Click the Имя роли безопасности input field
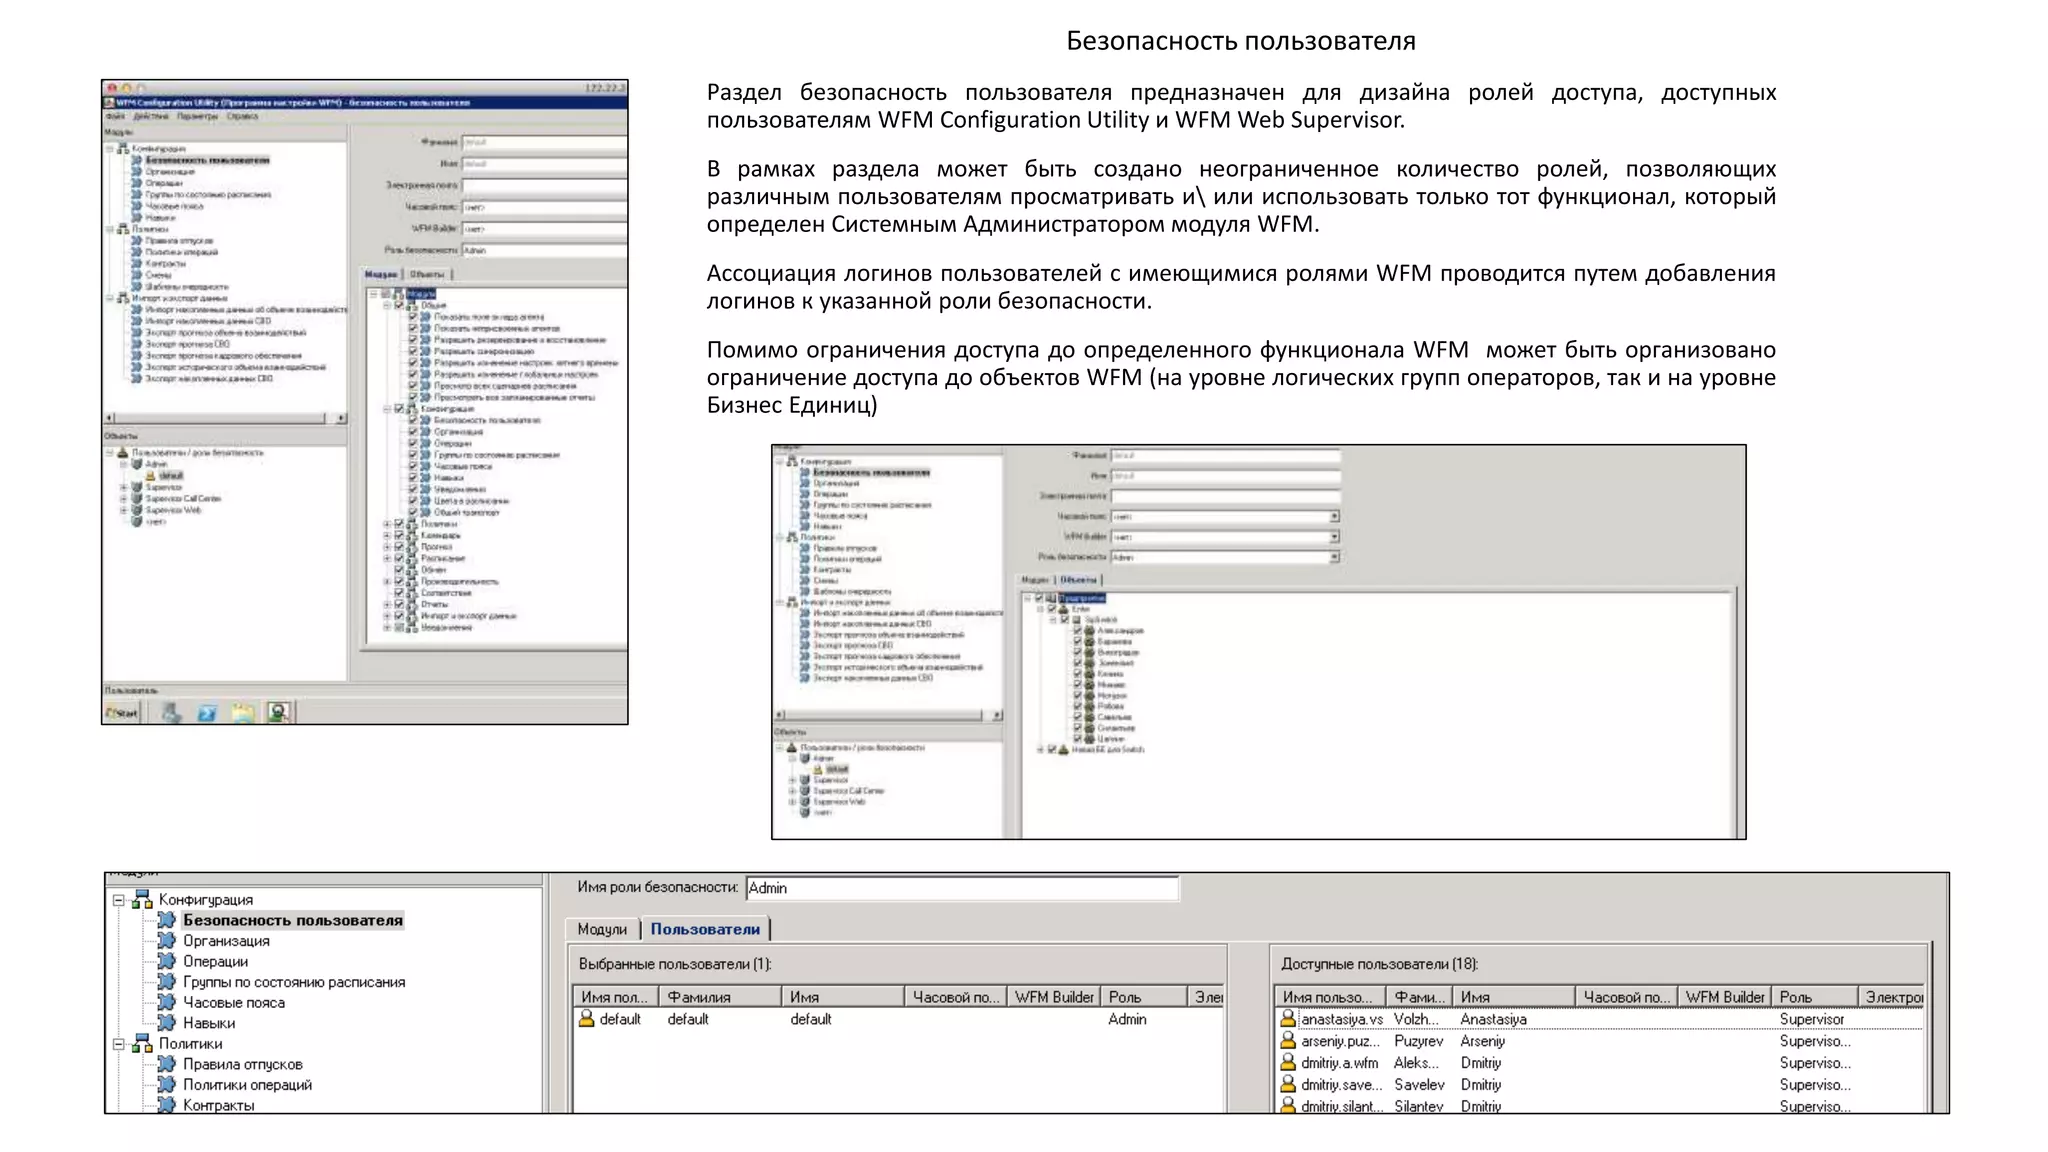The height and width of the screenshot is (1152, 2048). 960,888
